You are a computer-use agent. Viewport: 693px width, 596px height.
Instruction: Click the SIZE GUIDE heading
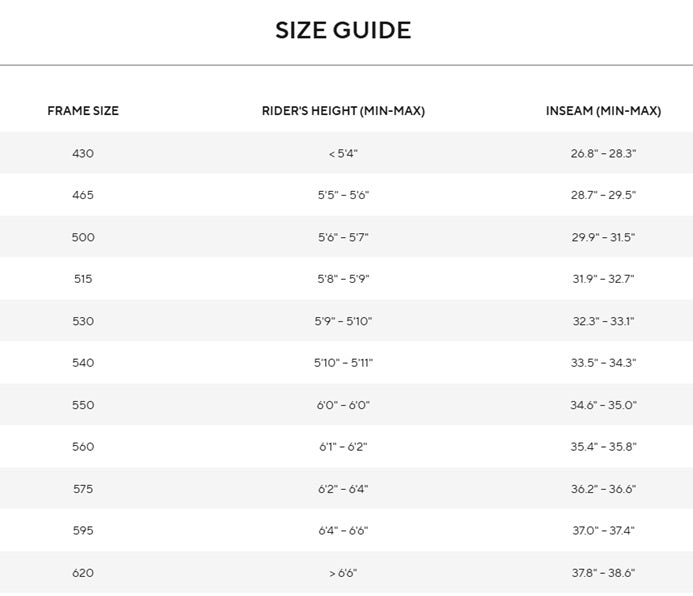pos(343,30)
